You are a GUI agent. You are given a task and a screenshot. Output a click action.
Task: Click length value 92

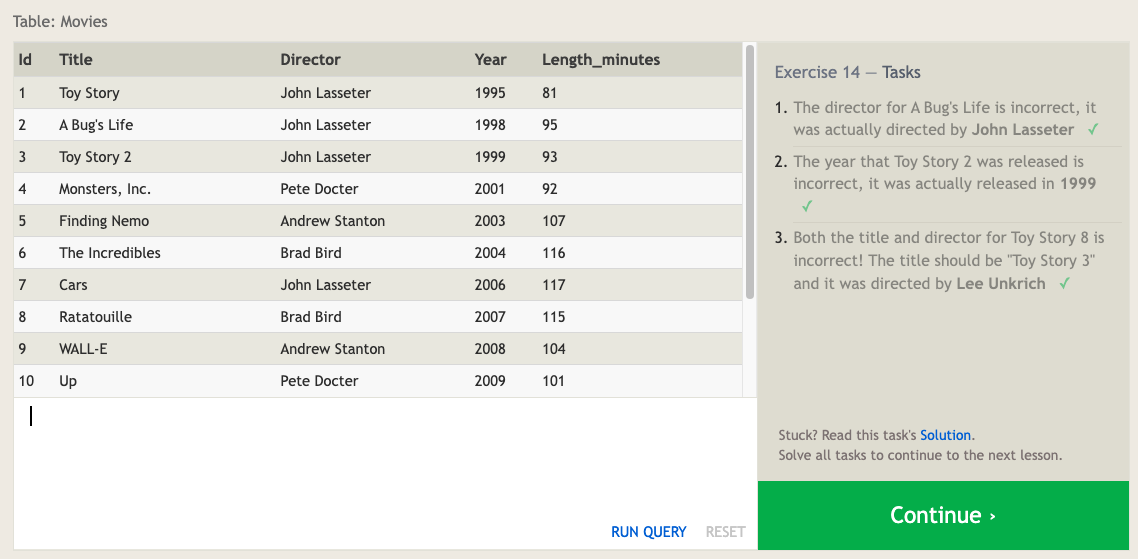tap(549, 189)
